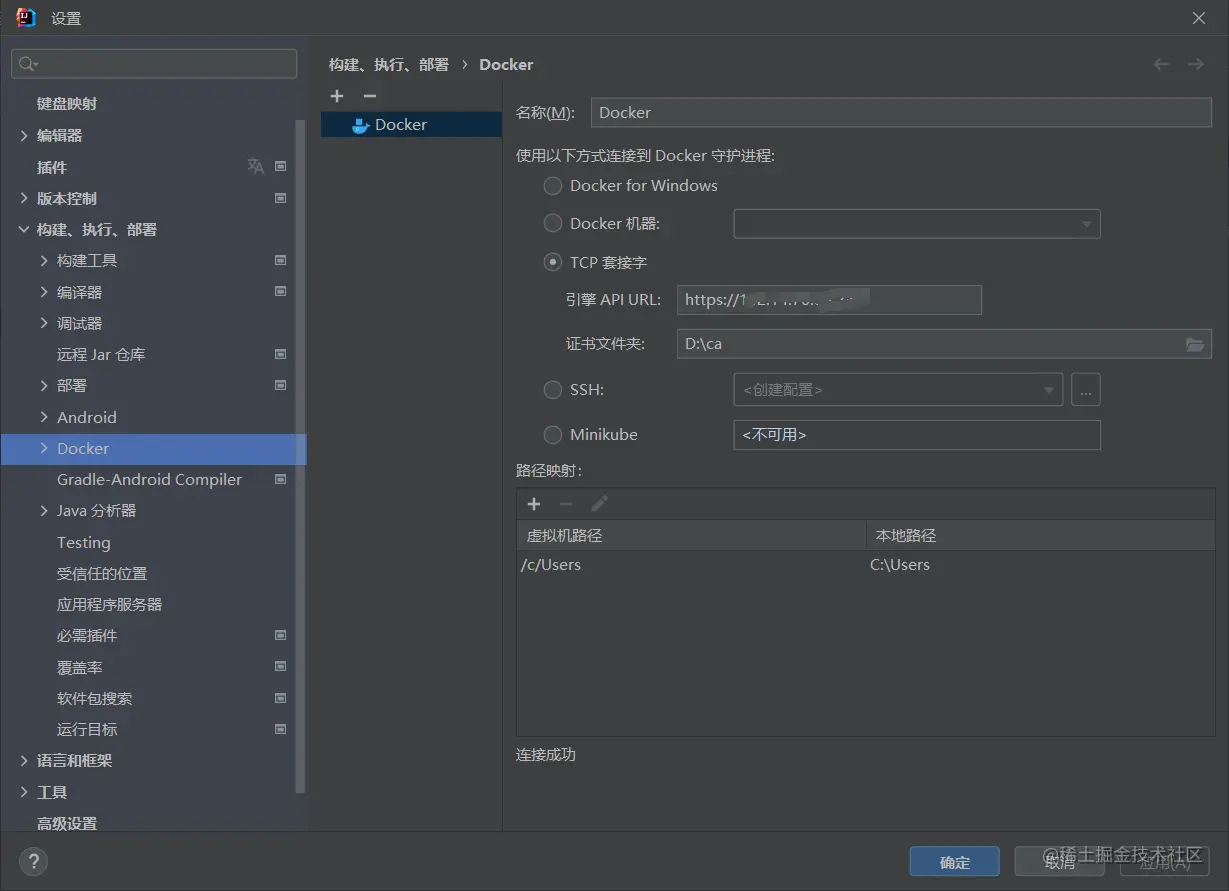Click the project-level icon beside 版本控制
This screenshot has width=1229, height=891.
pos(280,198)
